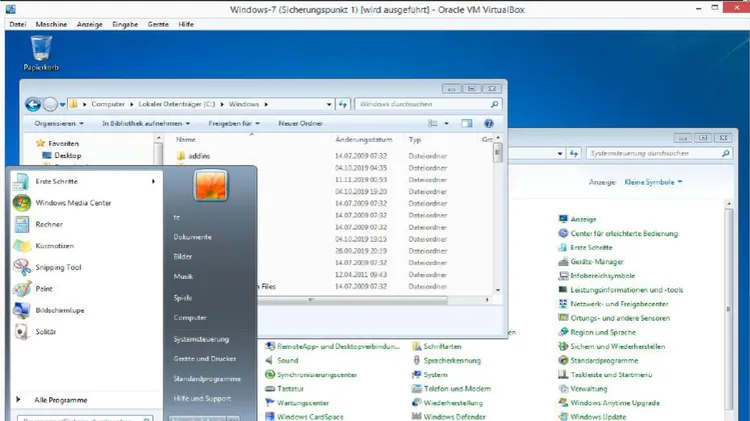
Task: Open Geräte und Drucker from Start menu
Action: 205,359
